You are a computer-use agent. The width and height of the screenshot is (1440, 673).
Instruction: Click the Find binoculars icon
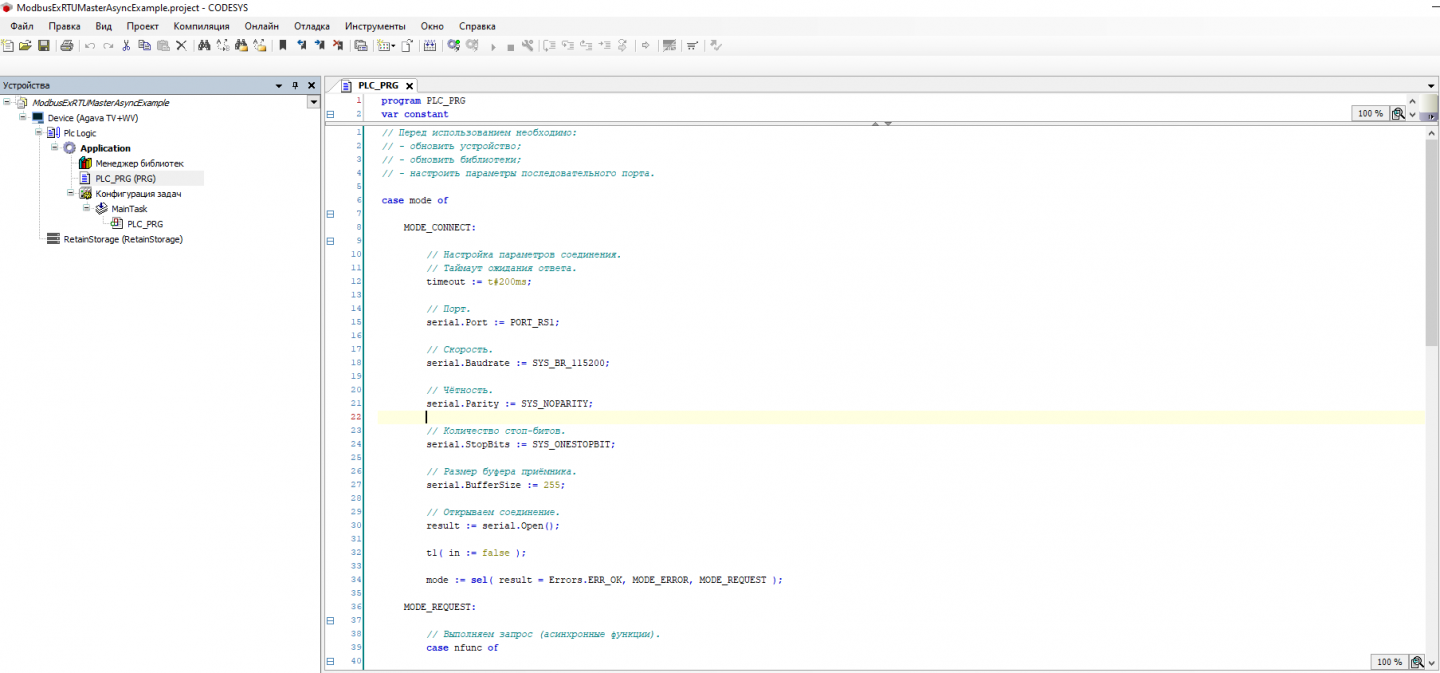204,46
